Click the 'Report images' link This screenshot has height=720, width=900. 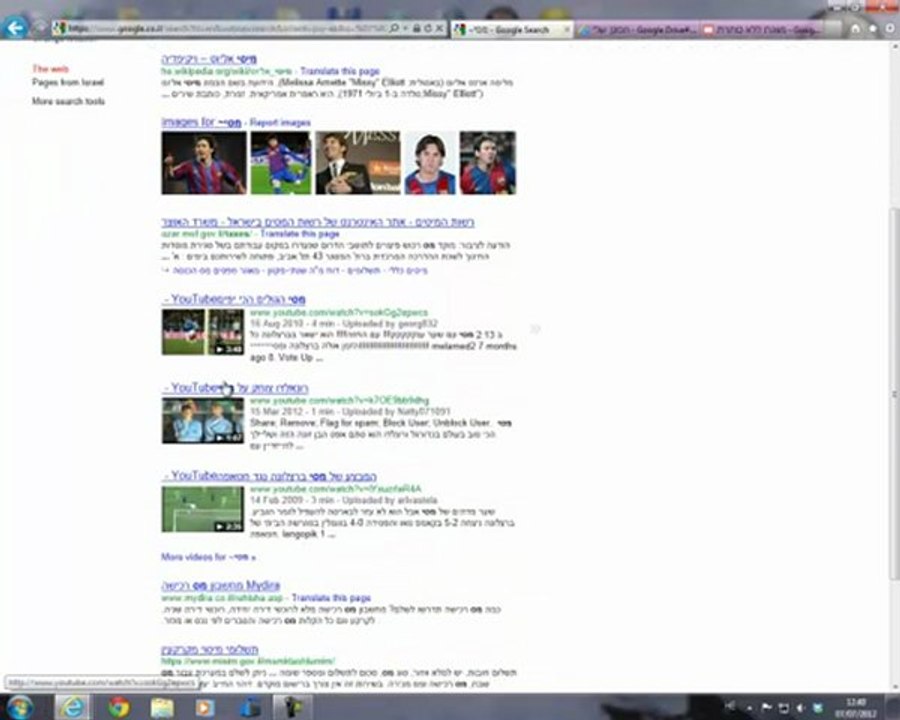(x=280, y=122)
